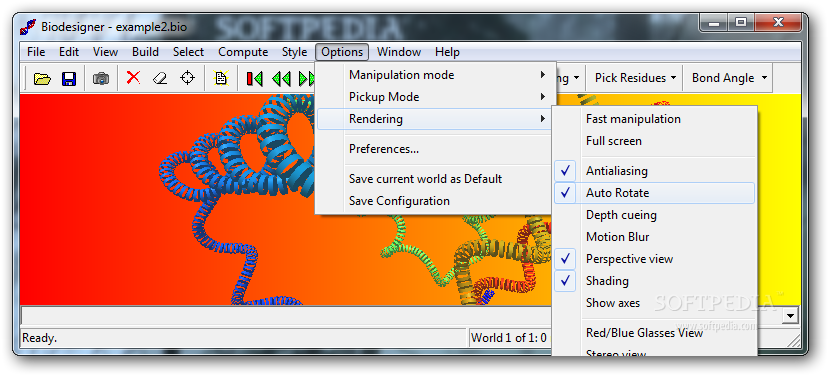Open the Window menu
This screenshot has width=829, height=376.
click(399, 52)
